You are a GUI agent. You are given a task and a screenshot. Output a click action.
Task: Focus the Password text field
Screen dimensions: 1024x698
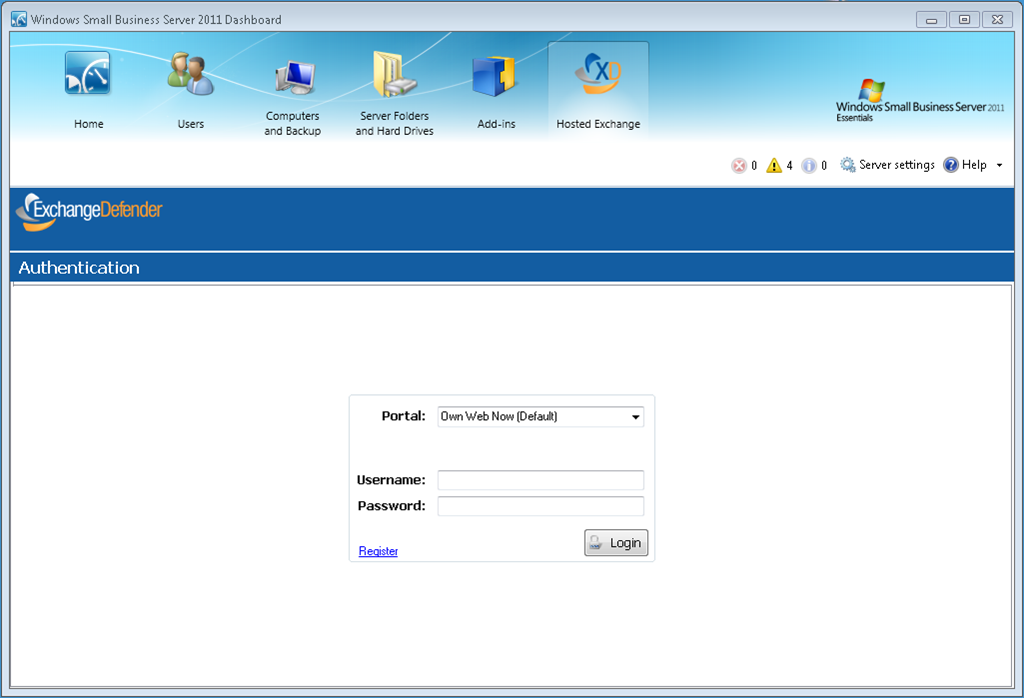point(541,506)
